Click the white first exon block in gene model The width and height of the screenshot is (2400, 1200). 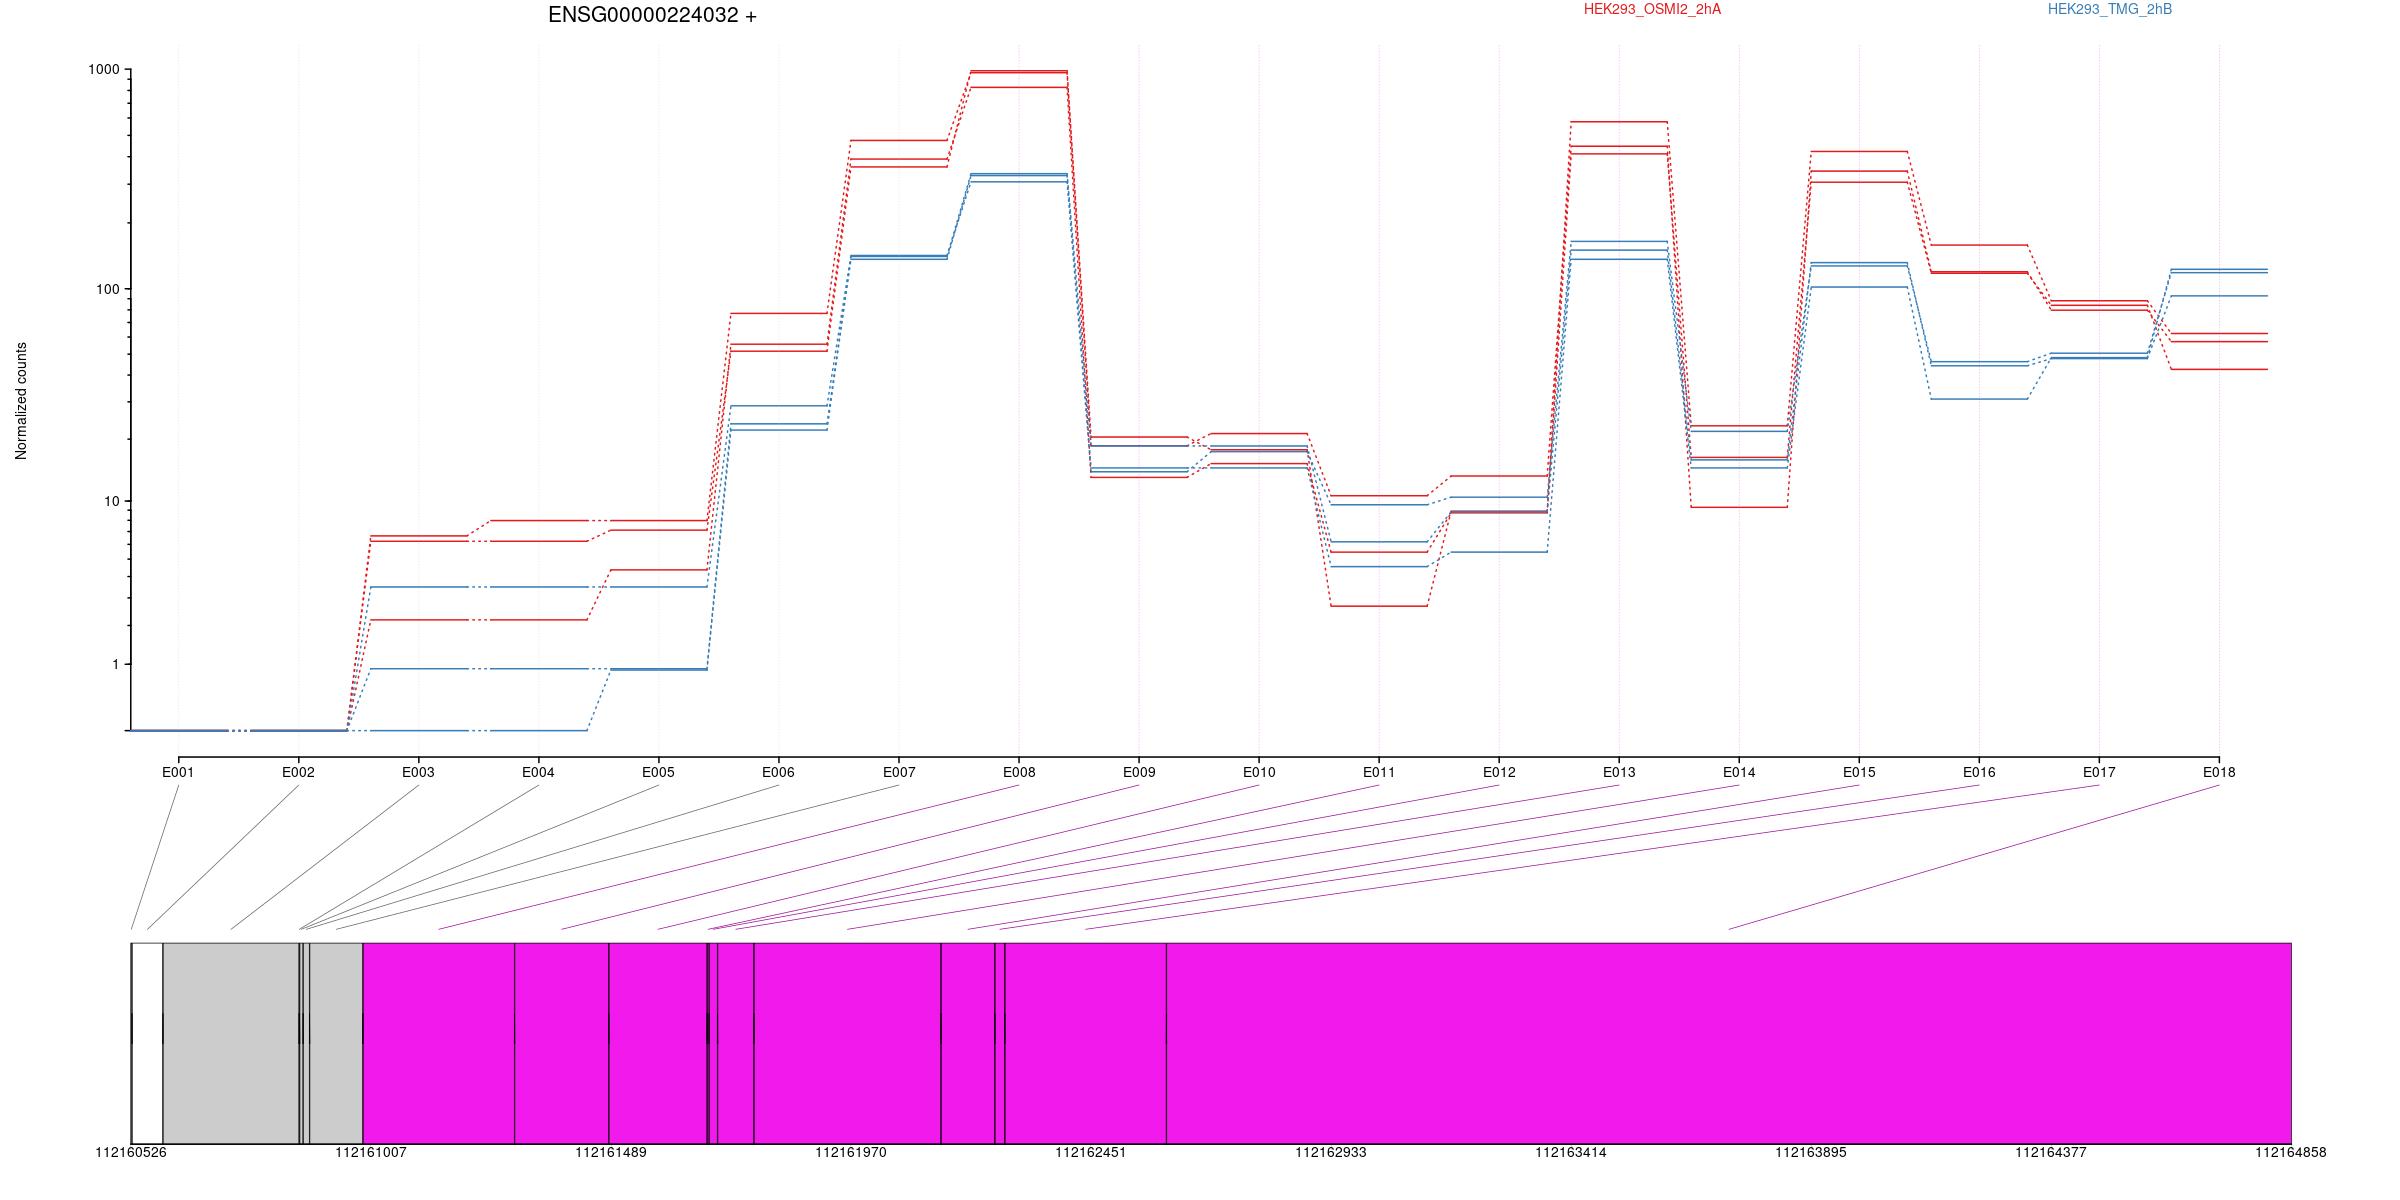[x=147, y=1043]
